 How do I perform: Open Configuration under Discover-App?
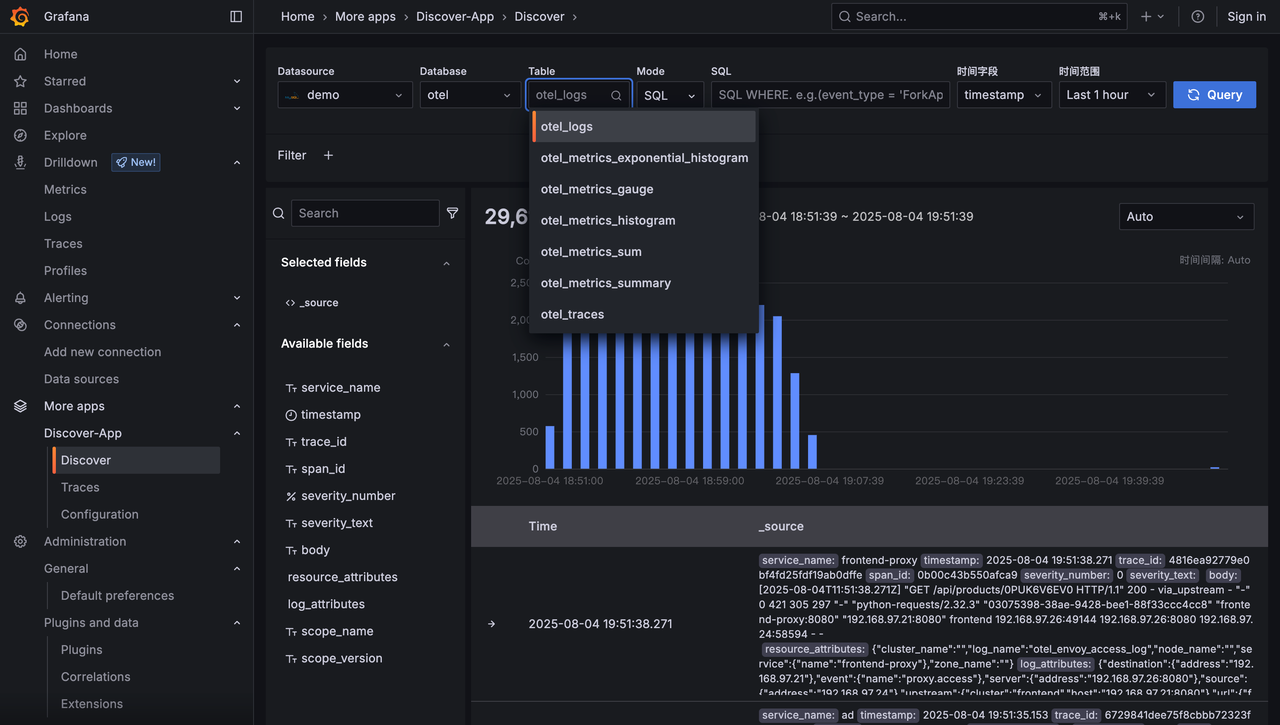point(100,514)
